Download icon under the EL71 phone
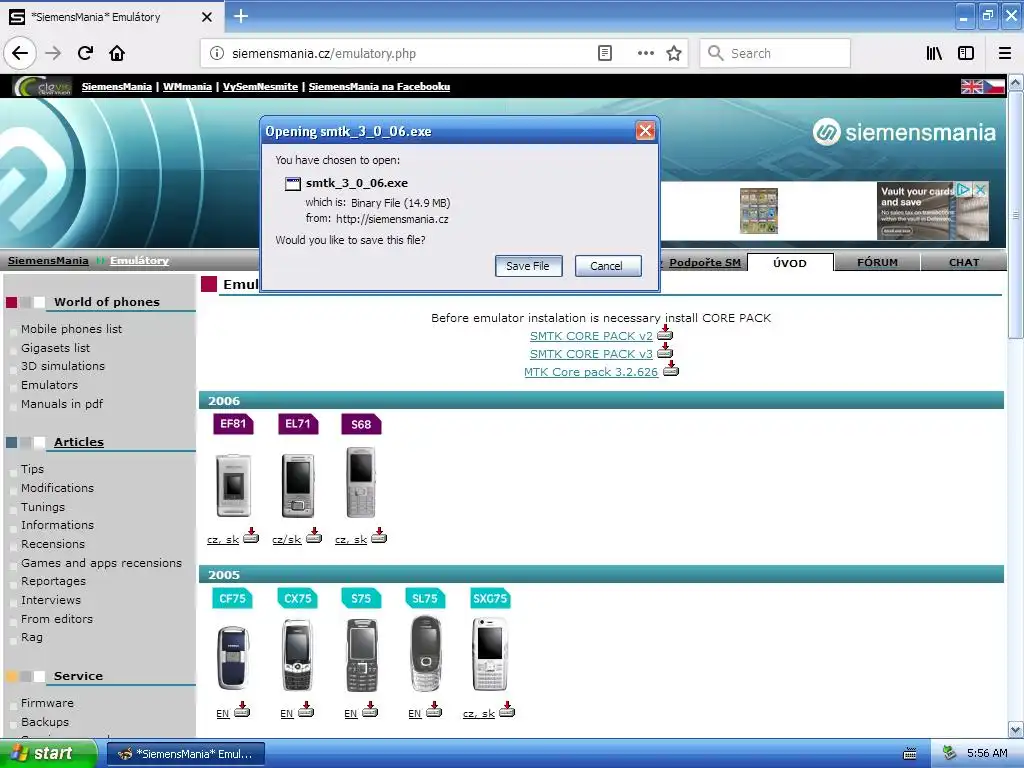The height and width of the screenshot is (768, 1024). point(314,536)
